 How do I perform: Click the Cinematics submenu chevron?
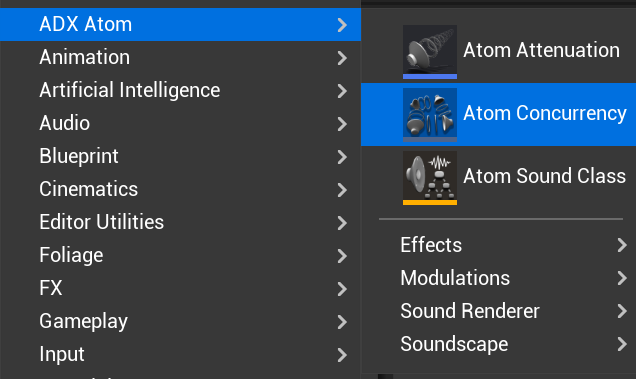pos(342,190)
